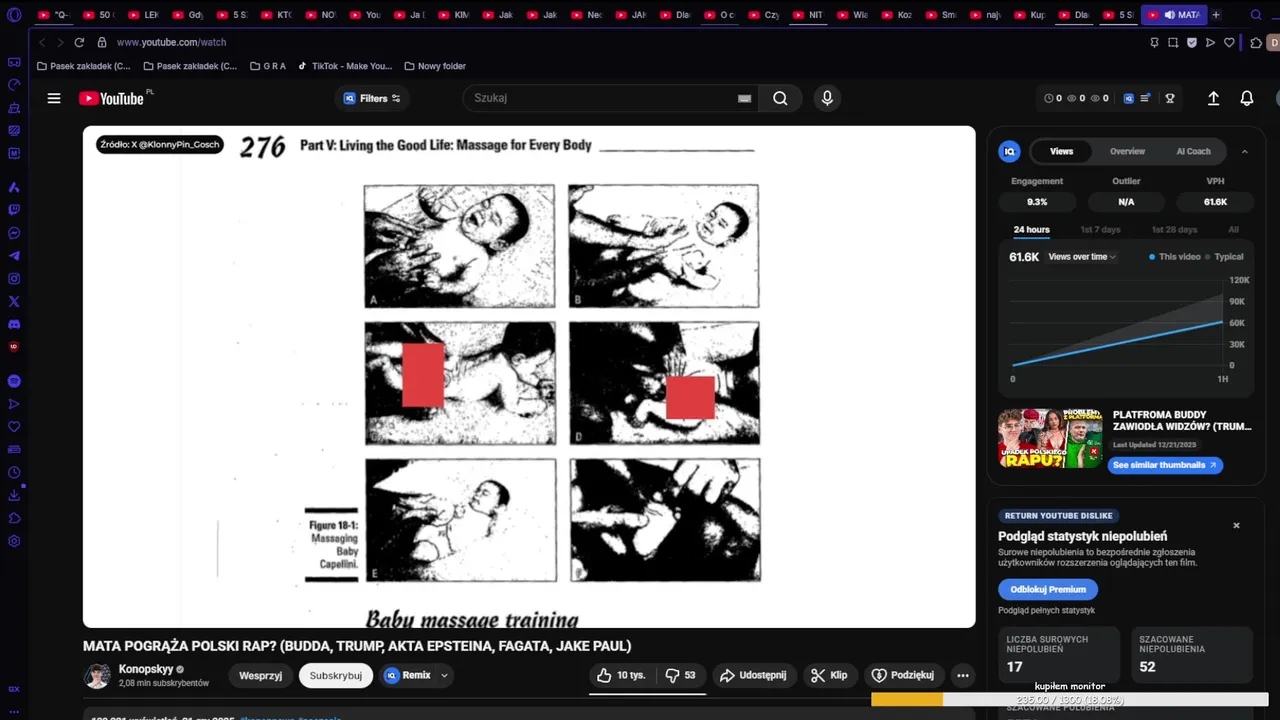The image size is (1280, 720).
Task: Open a new browser tab
Action: tap(1216, 15)
